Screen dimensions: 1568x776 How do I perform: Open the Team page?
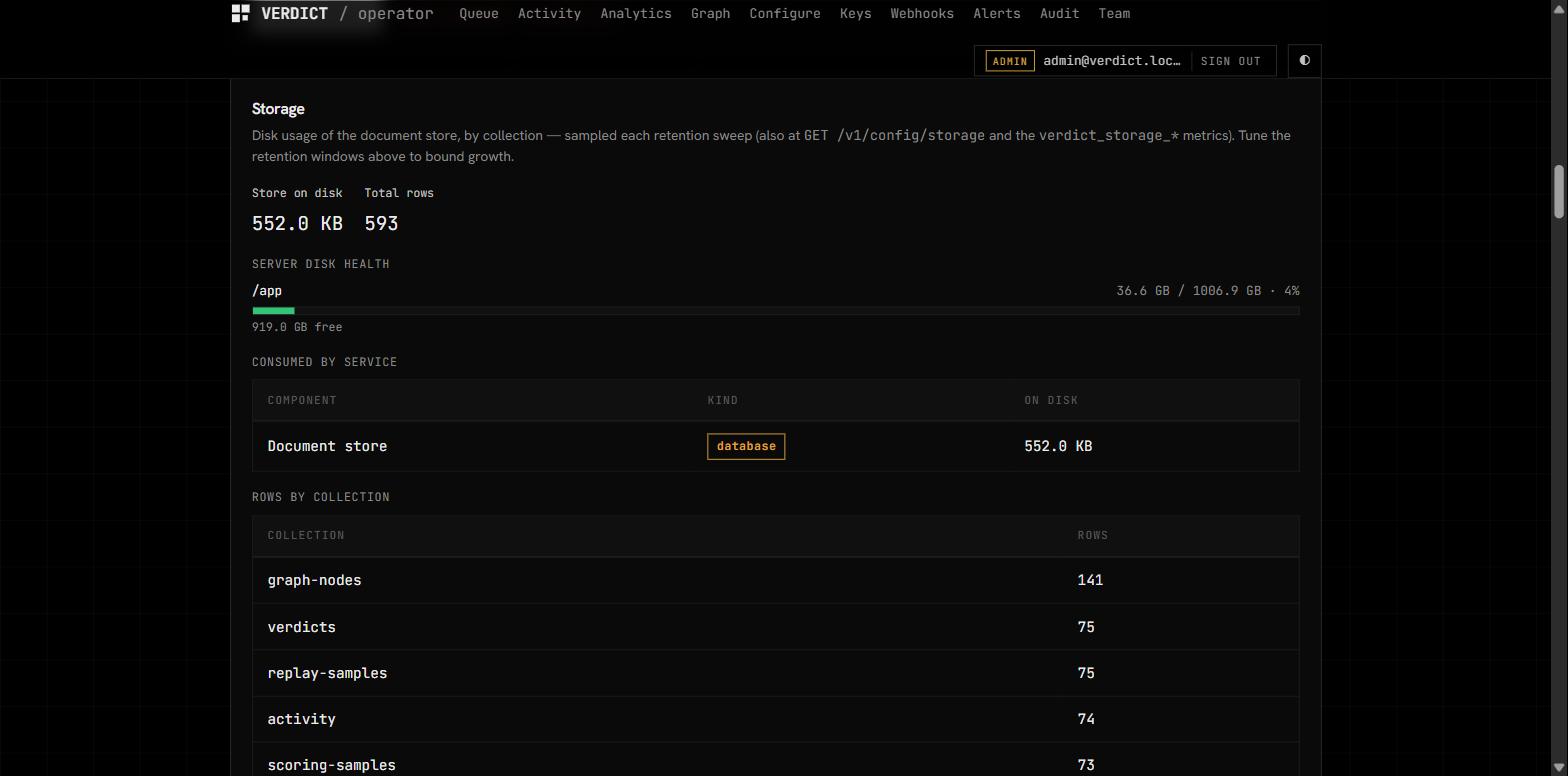1114,14
